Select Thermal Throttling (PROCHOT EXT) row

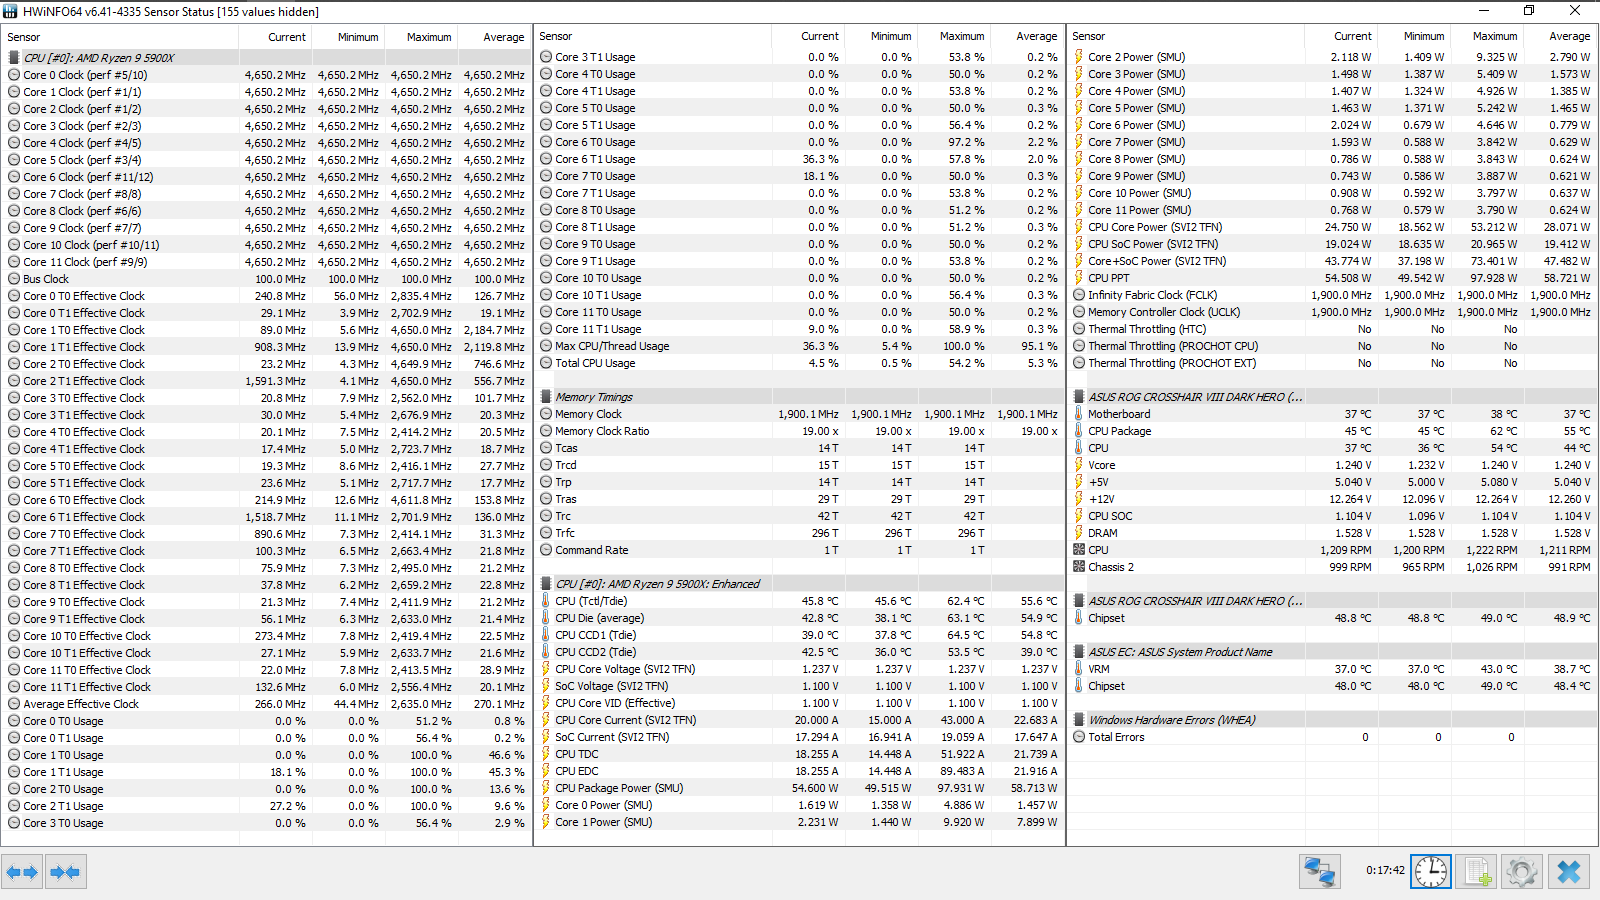point(1332,363)
